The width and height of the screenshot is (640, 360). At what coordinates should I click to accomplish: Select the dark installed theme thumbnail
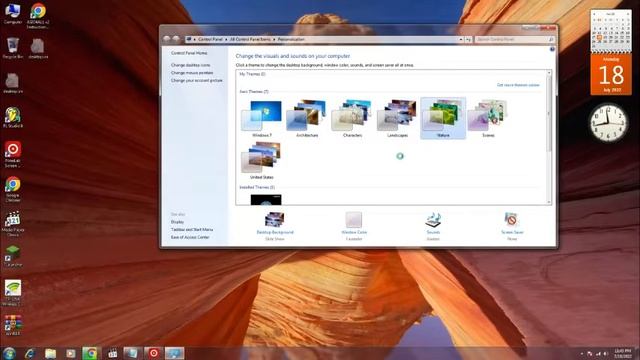coord(266,199)
